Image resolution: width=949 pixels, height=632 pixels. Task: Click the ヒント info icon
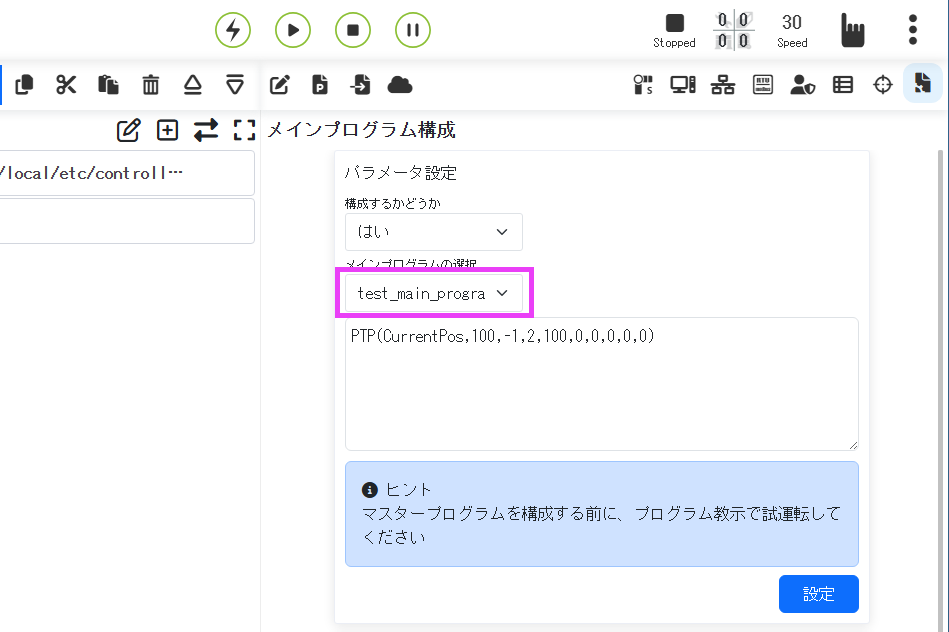point(370,490)
